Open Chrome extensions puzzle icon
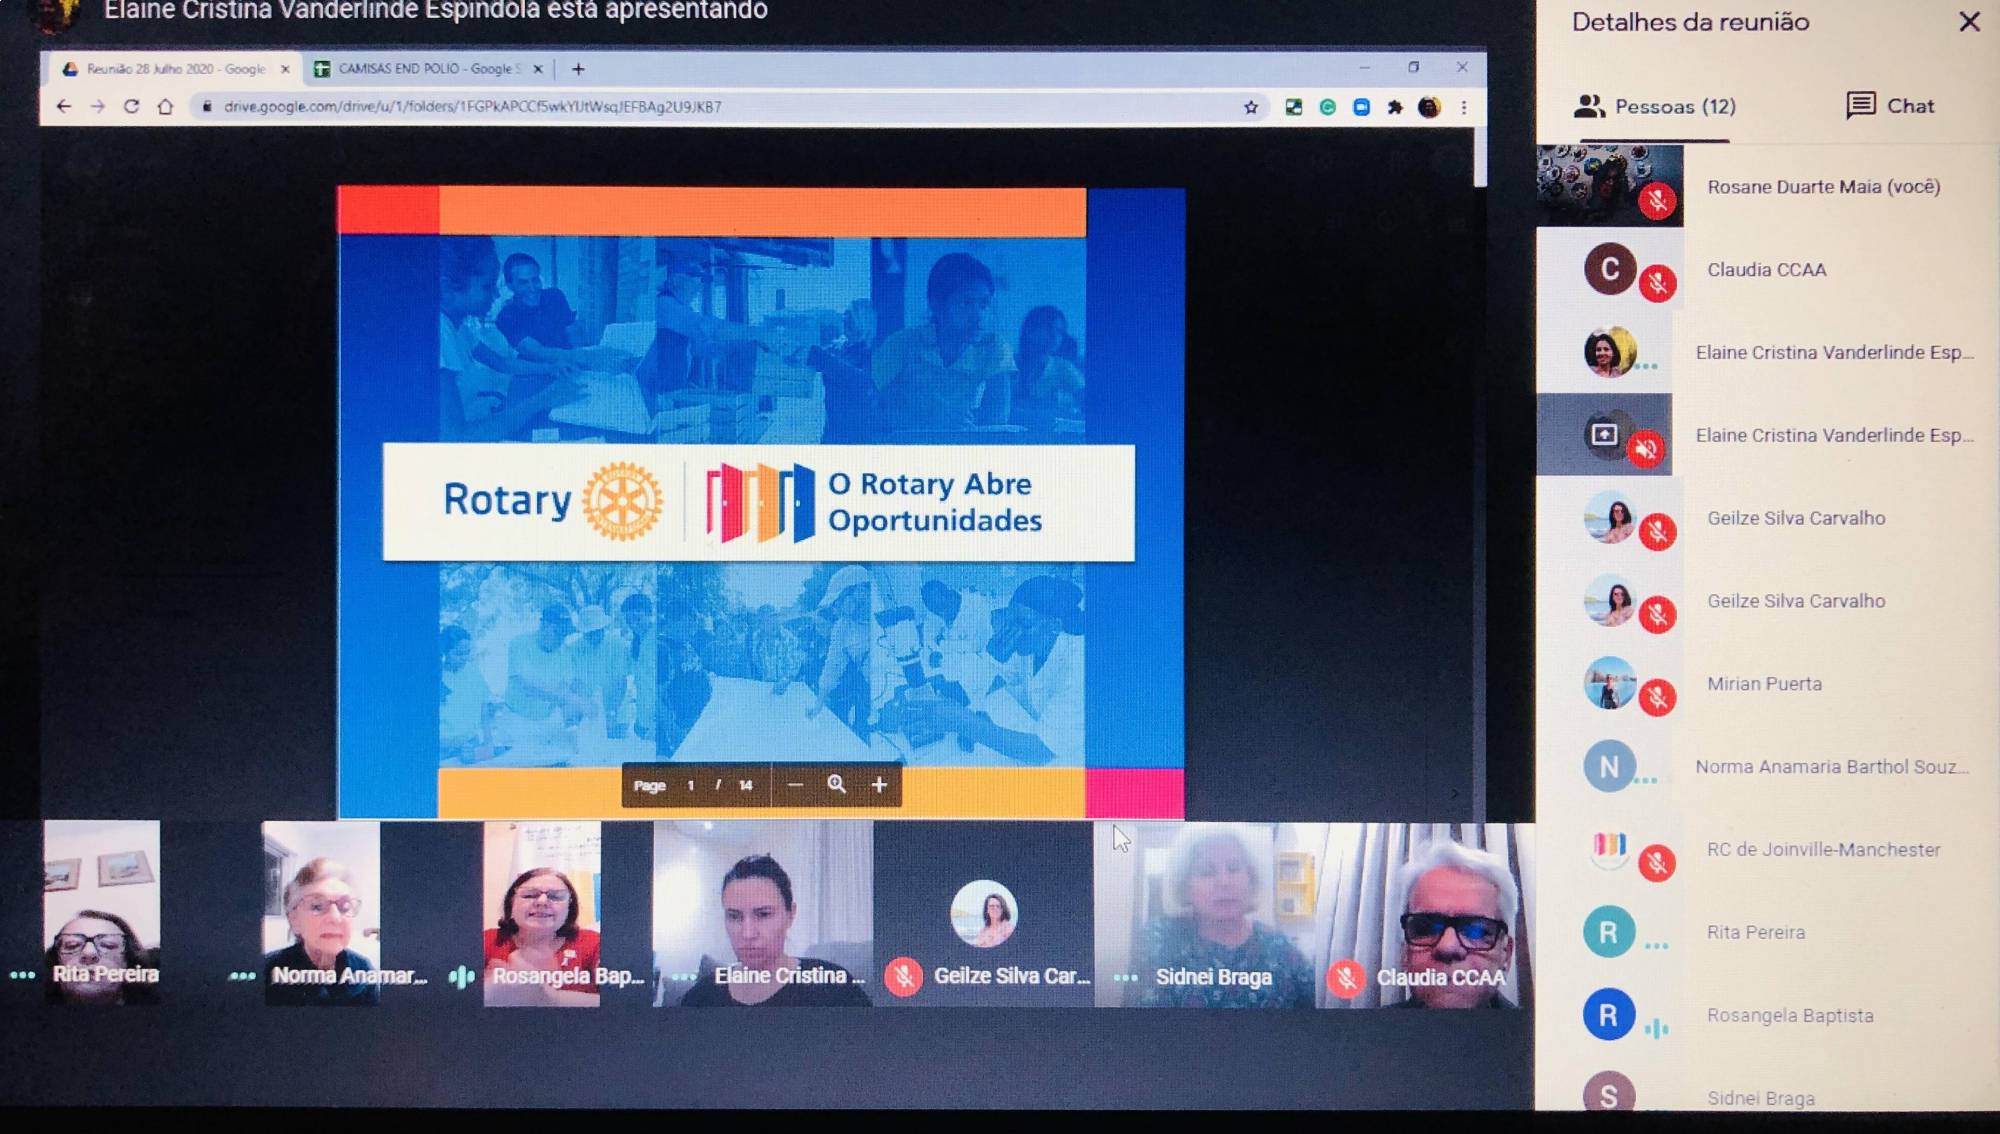The image size is (2000, 1134). click(1395, 107)
